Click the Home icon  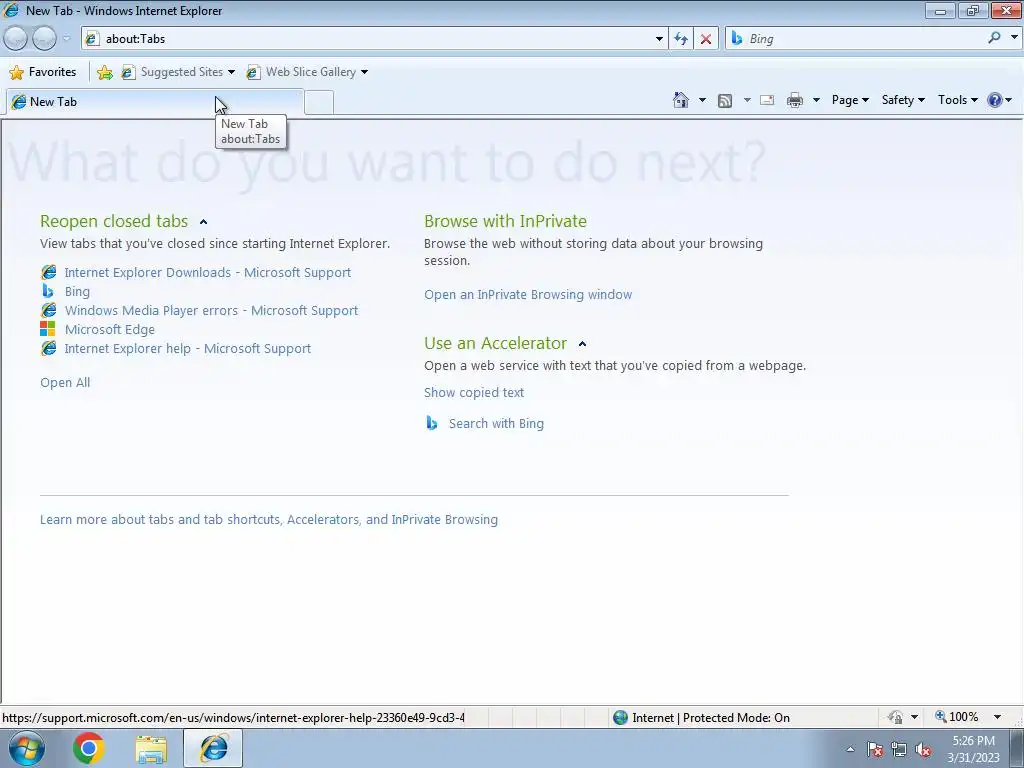[680, 100]
